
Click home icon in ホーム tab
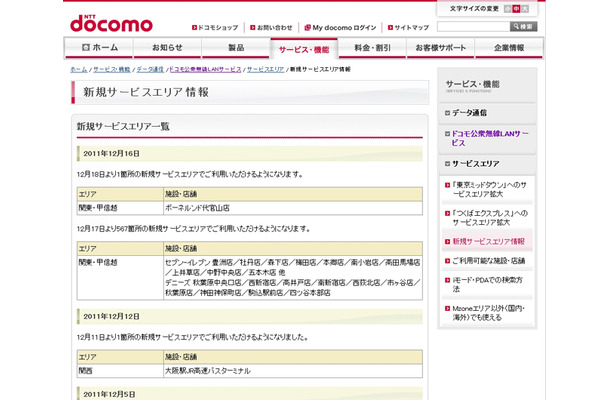tap(86, 47)
